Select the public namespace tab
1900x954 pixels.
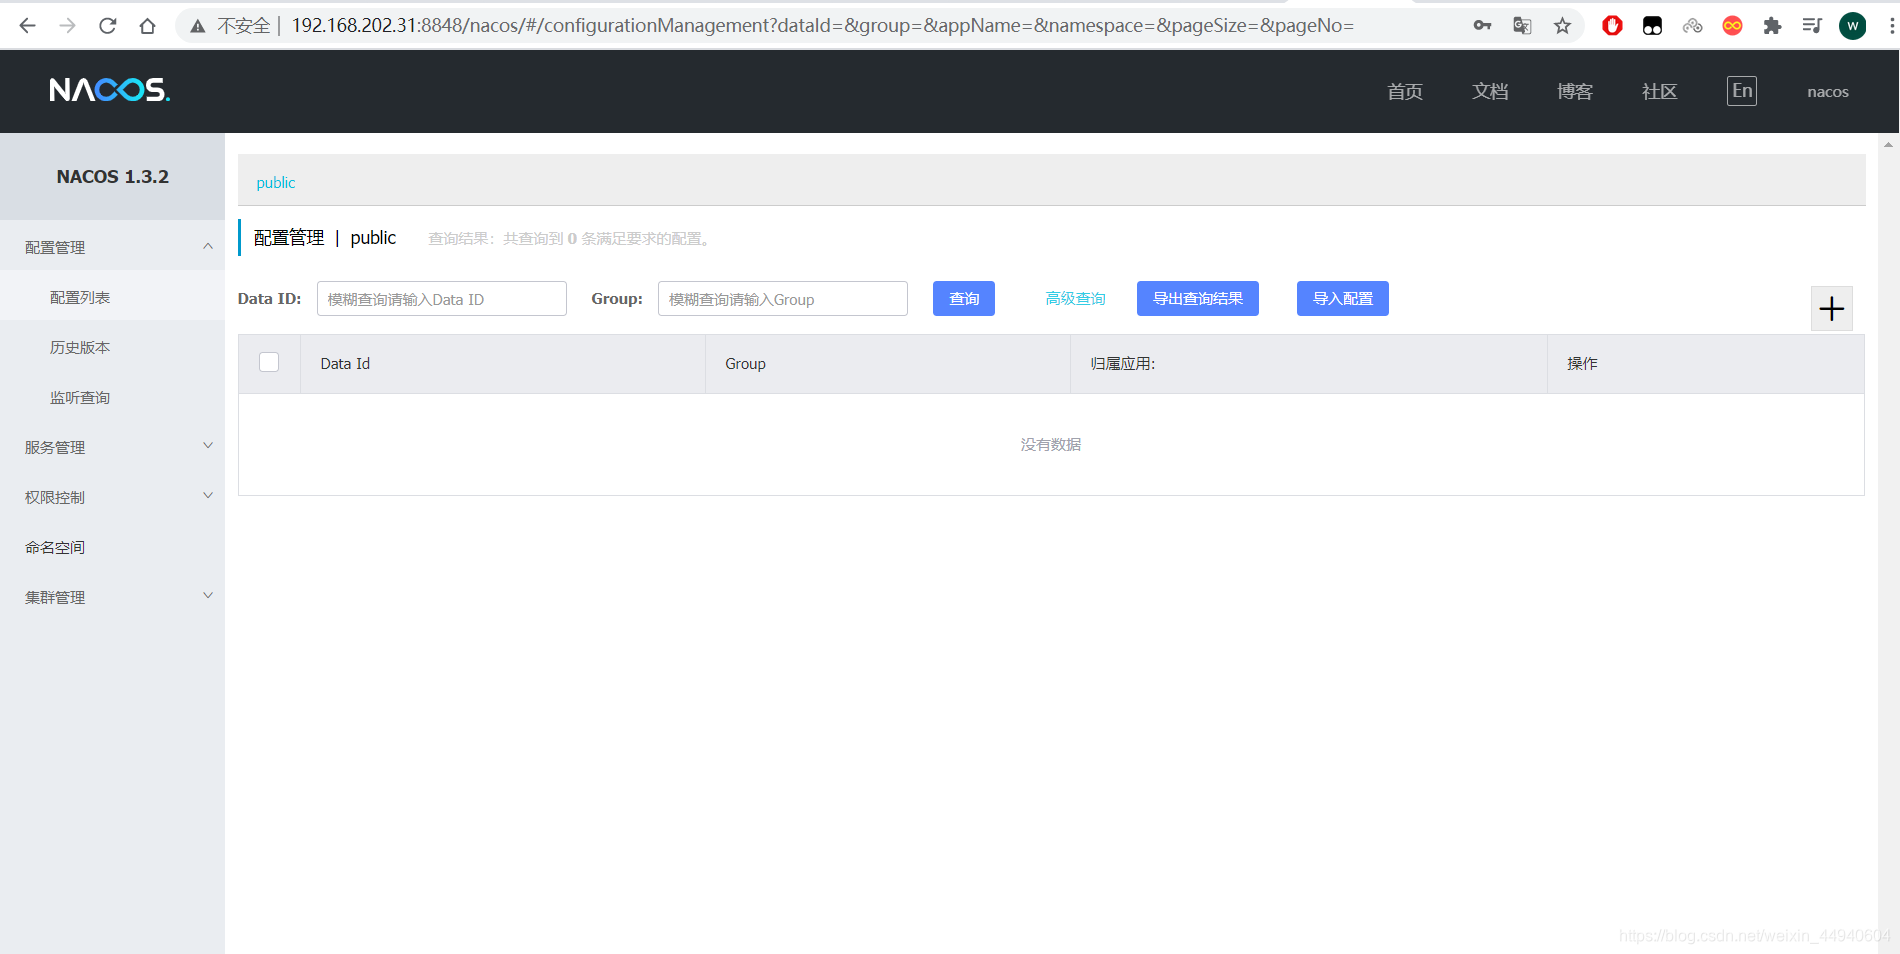276,183
